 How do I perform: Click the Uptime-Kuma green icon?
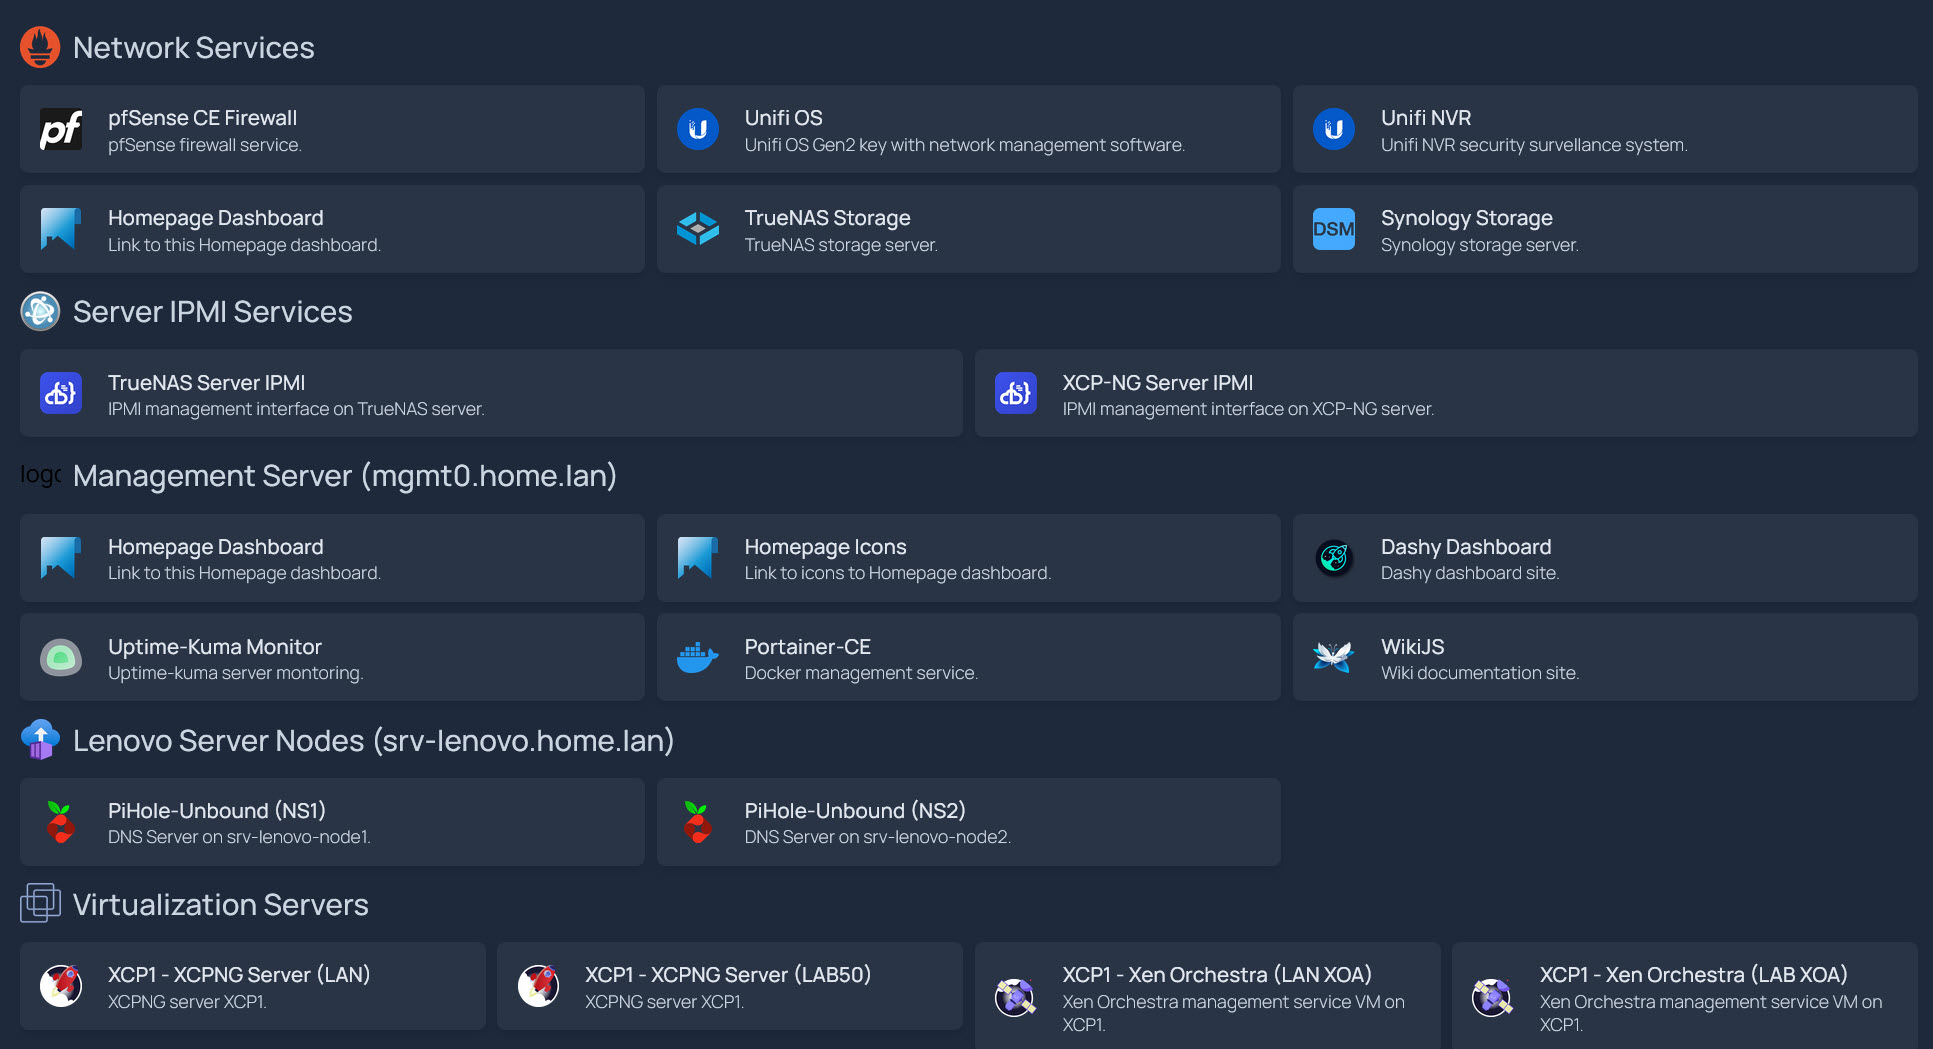(x=61, y=658)
